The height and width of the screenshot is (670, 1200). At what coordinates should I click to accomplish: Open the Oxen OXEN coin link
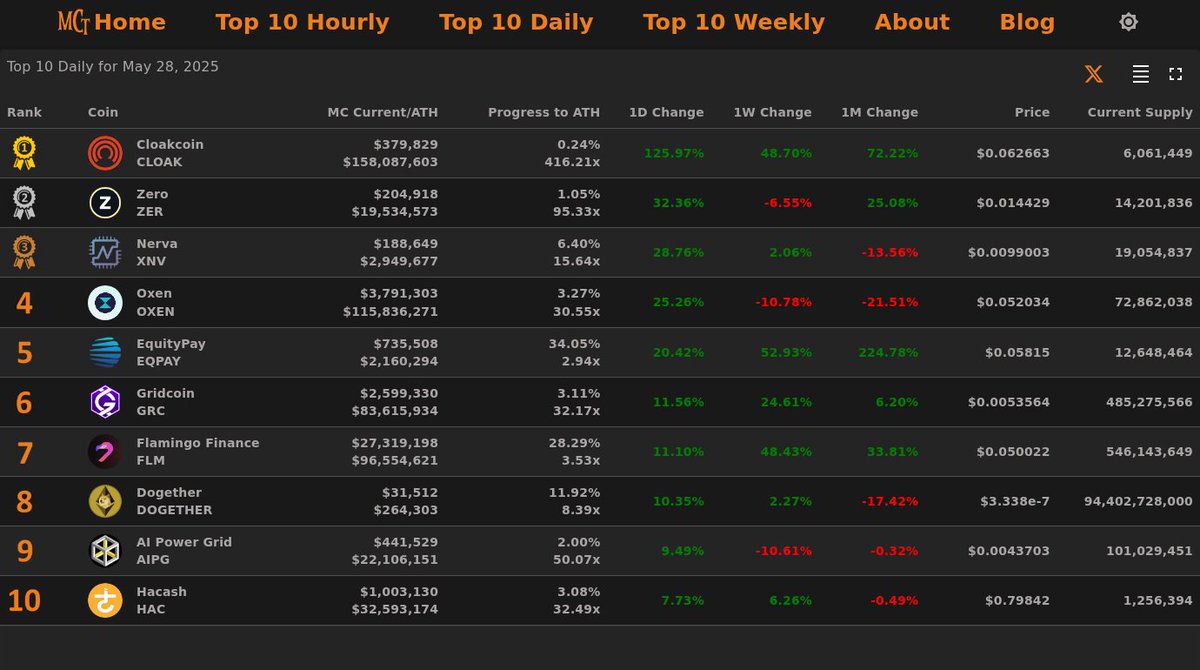click(155, 303)
